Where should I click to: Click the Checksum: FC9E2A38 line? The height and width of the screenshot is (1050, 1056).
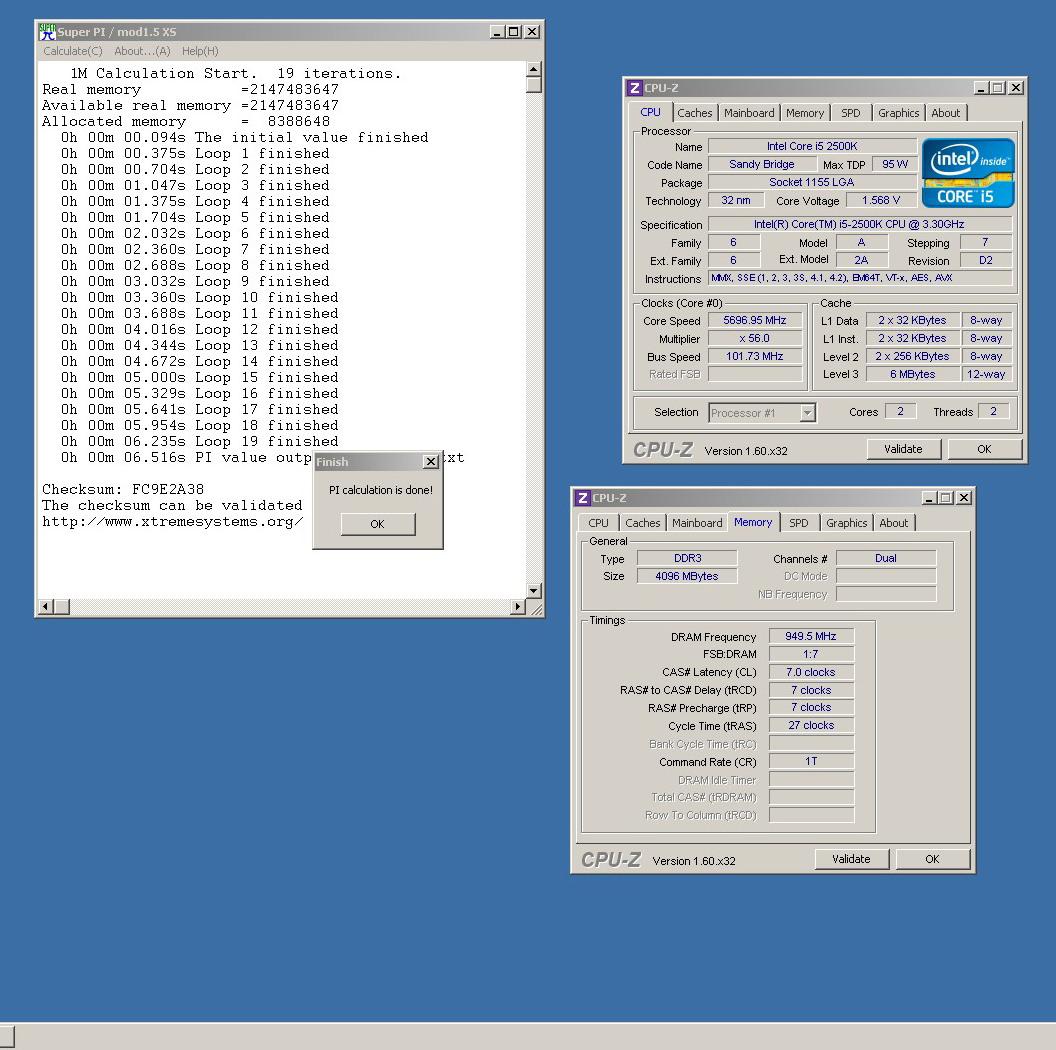tap(123, 490)
